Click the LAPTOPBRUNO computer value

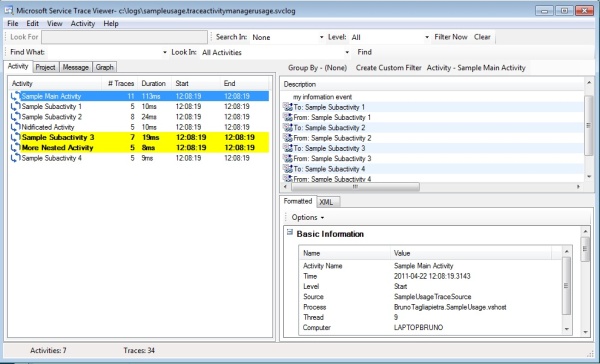[418, 328]
